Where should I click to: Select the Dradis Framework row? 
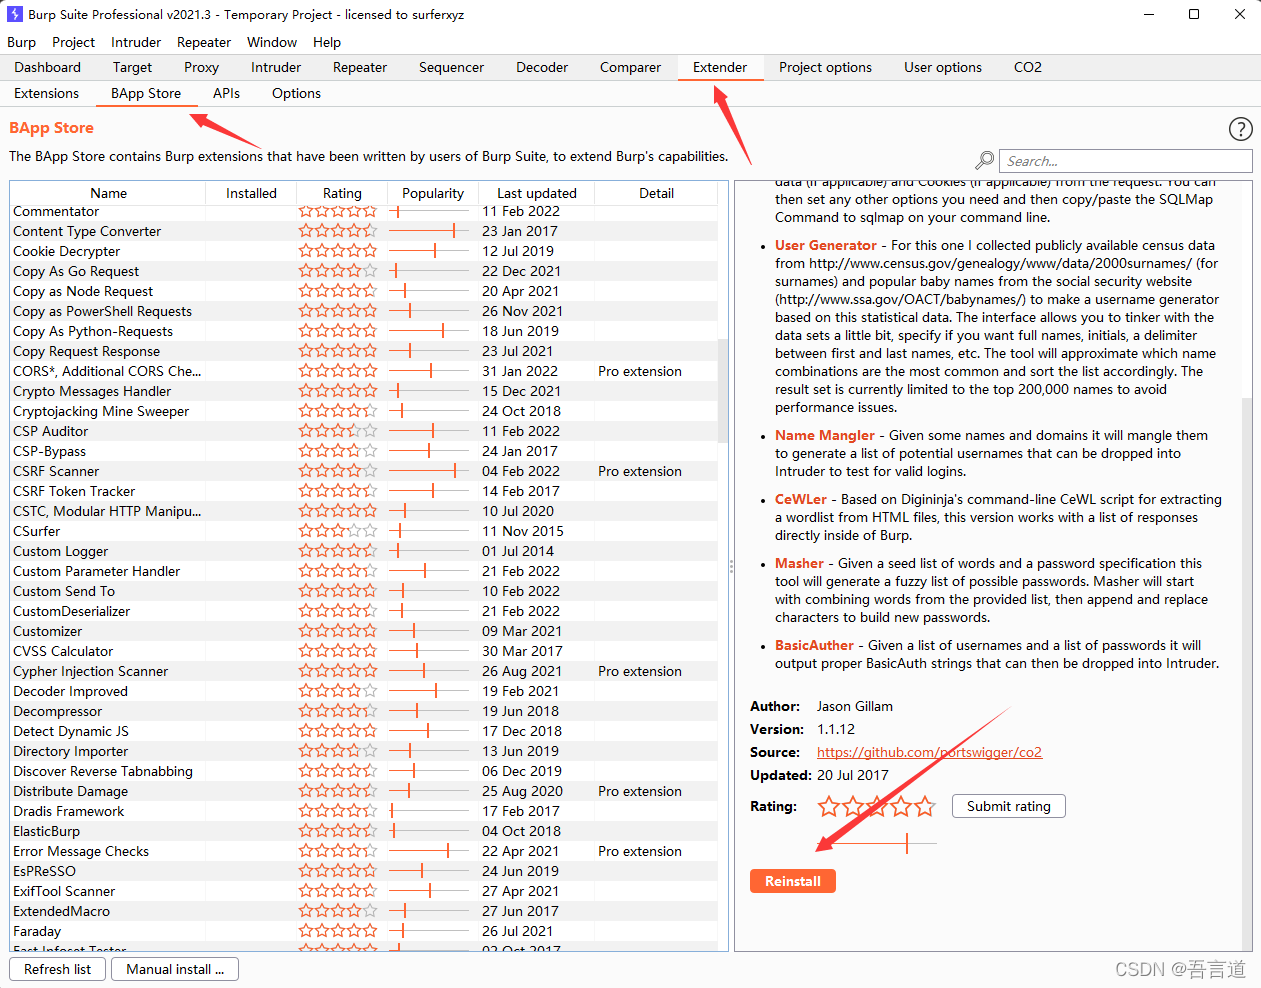click(x=364, y=811)
